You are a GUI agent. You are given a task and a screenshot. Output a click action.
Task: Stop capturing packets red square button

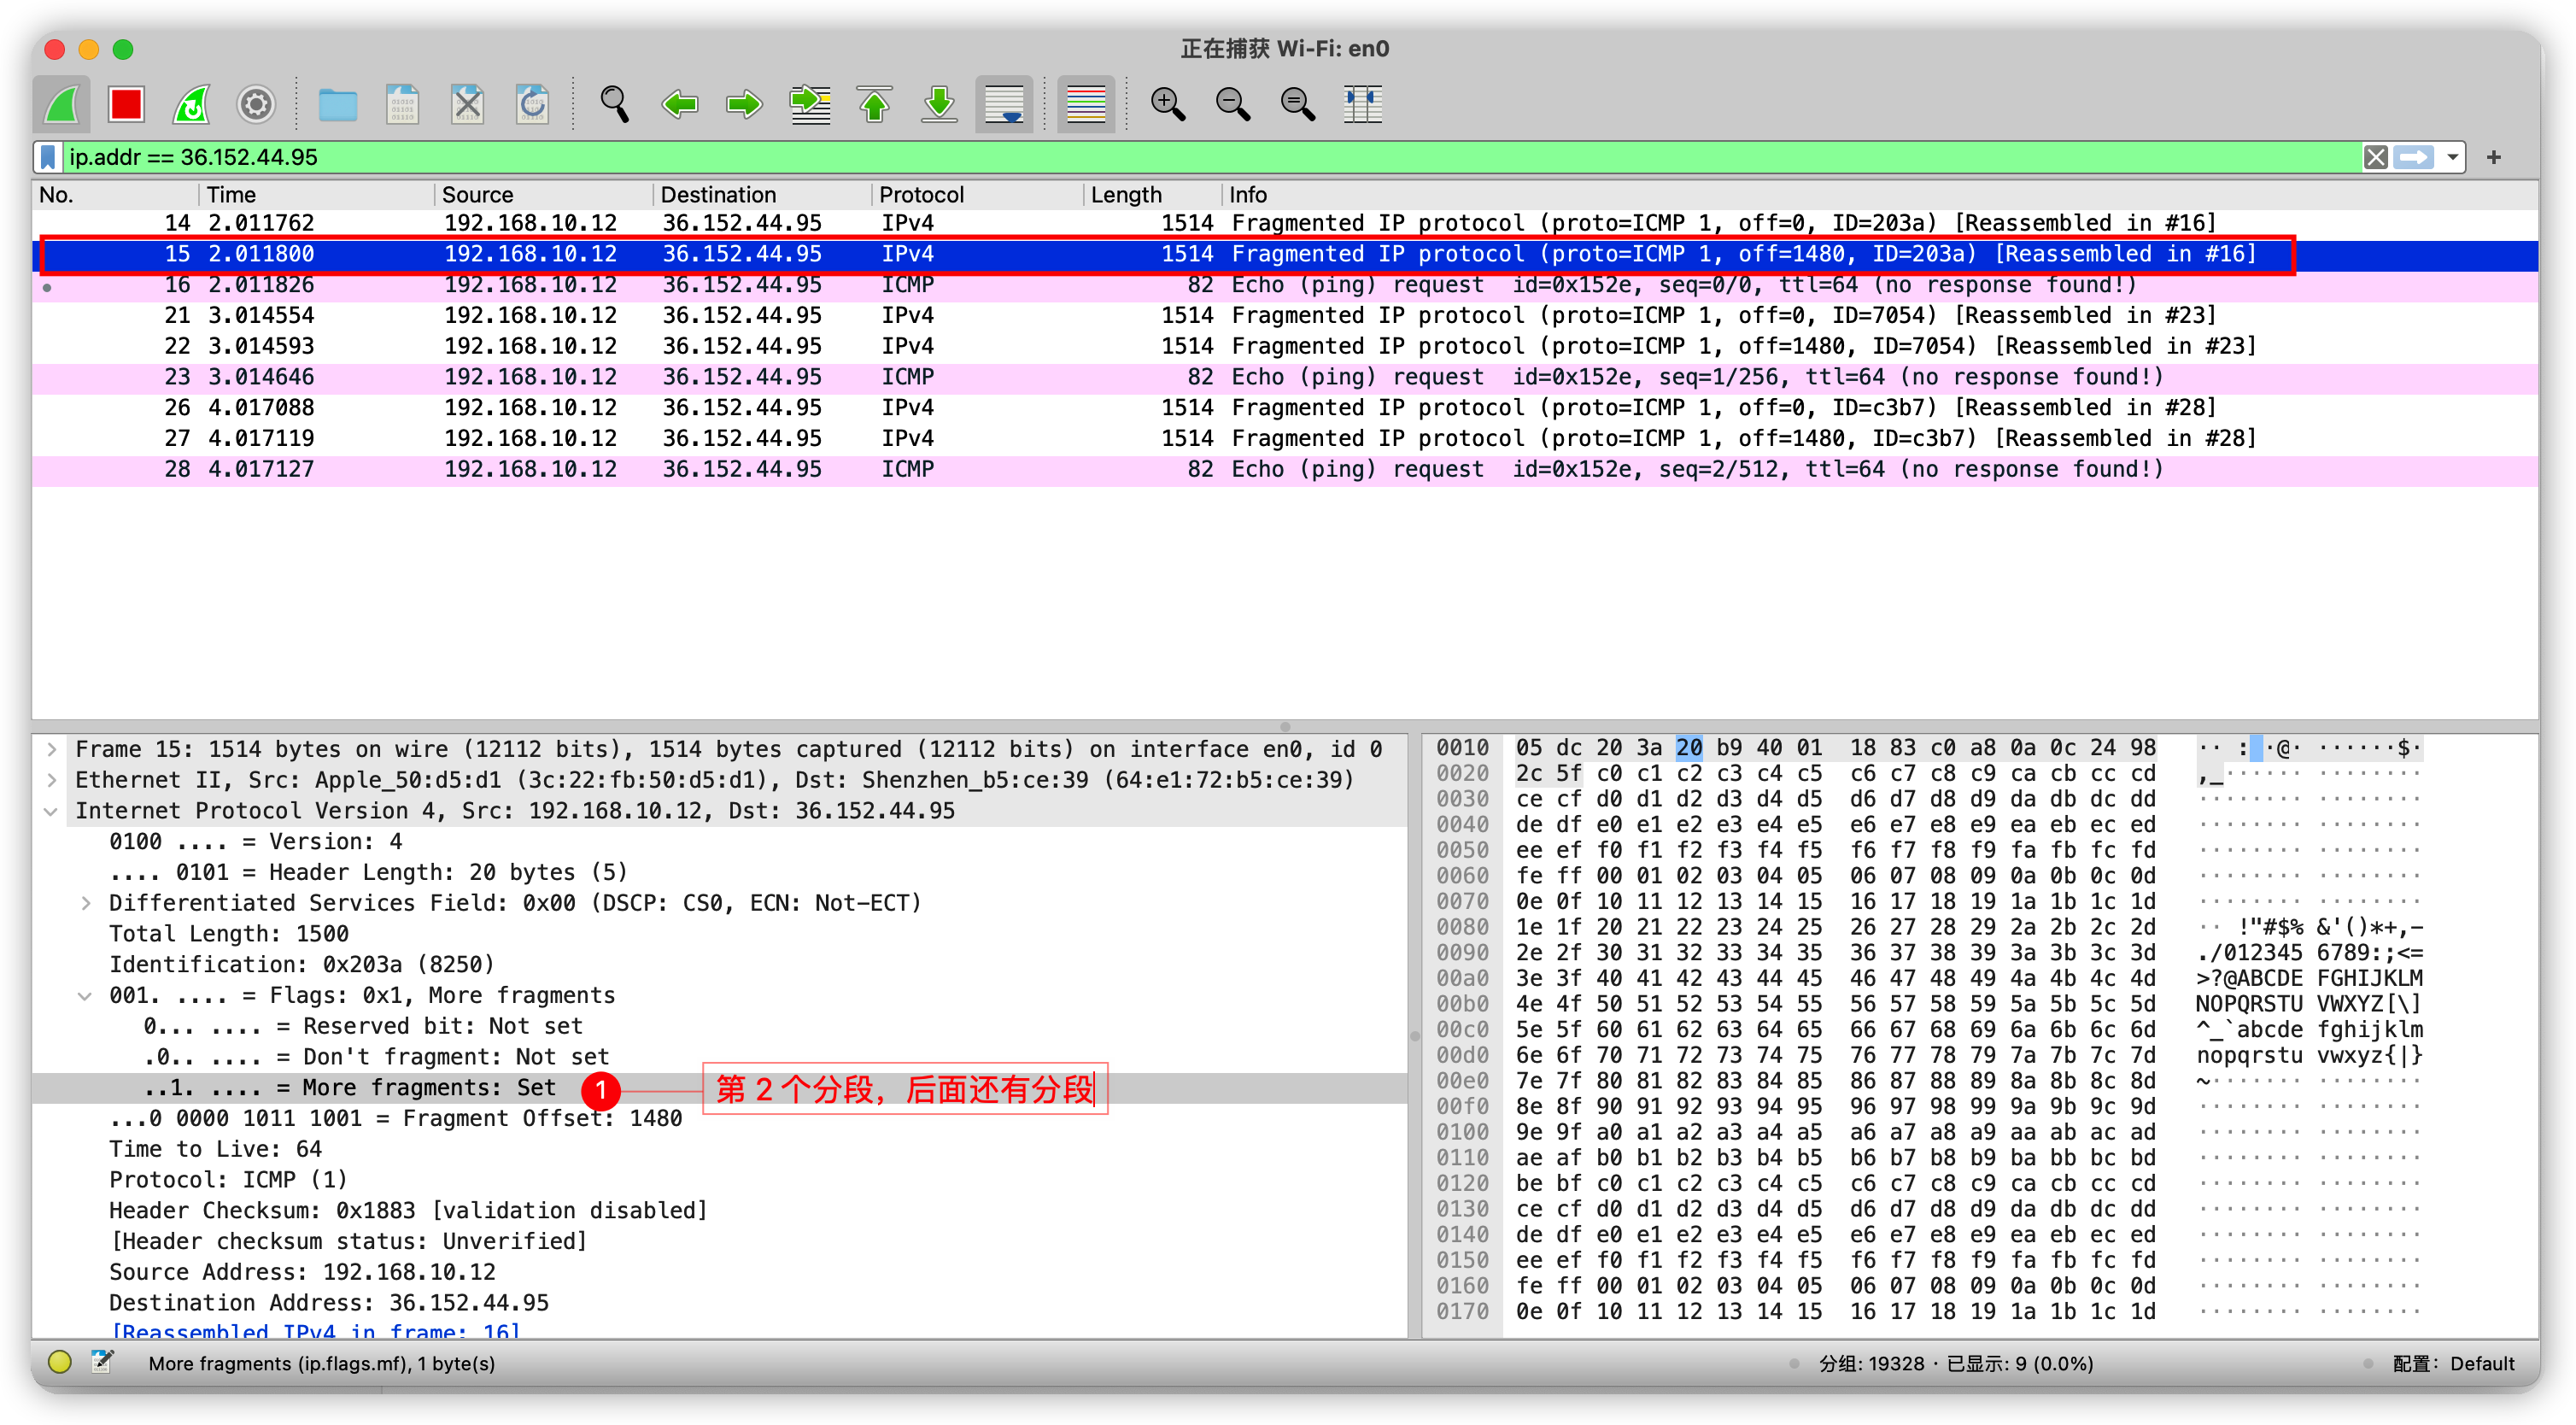(x=126, y=104)
